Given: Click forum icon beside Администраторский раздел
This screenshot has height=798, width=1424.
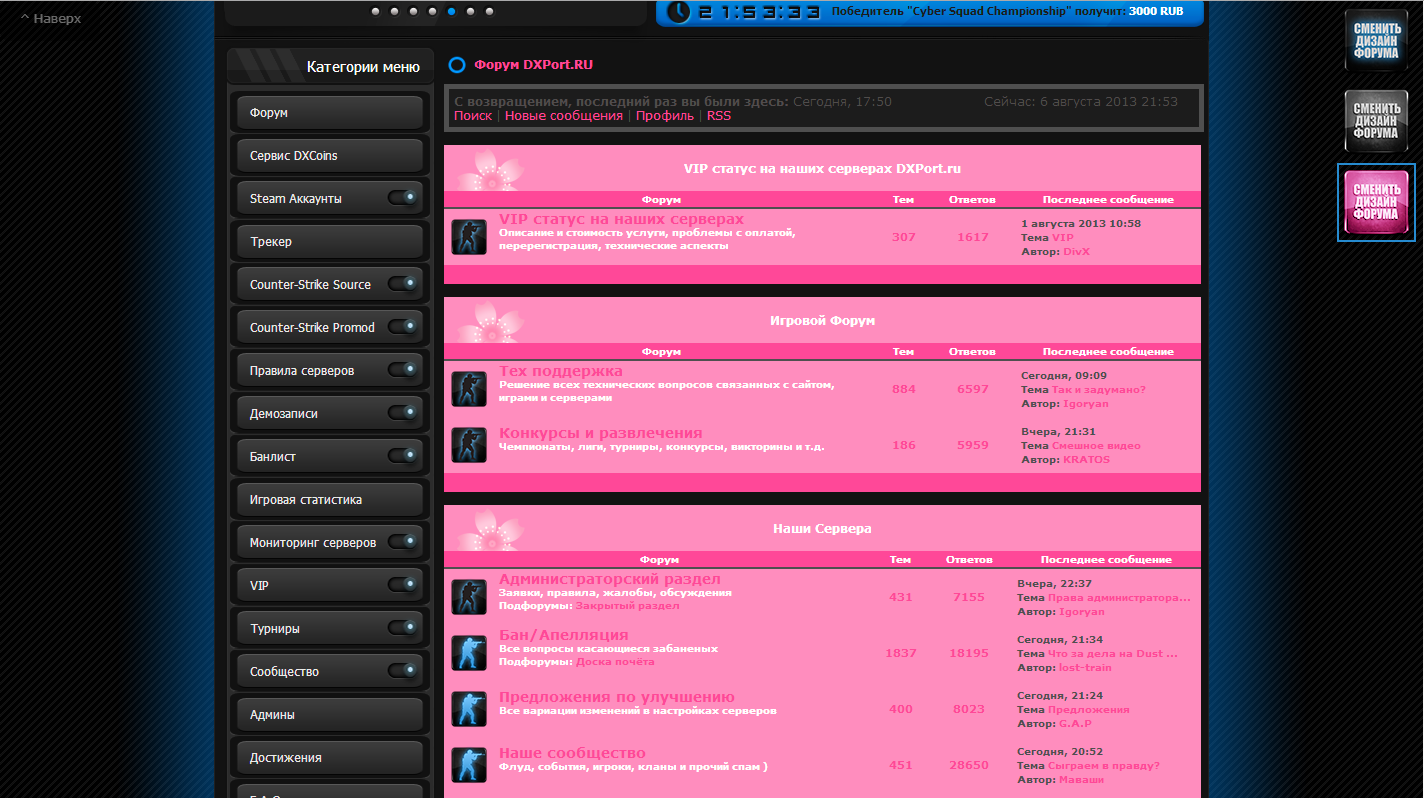Looking at the screenshot, I should tap(469, 597).
